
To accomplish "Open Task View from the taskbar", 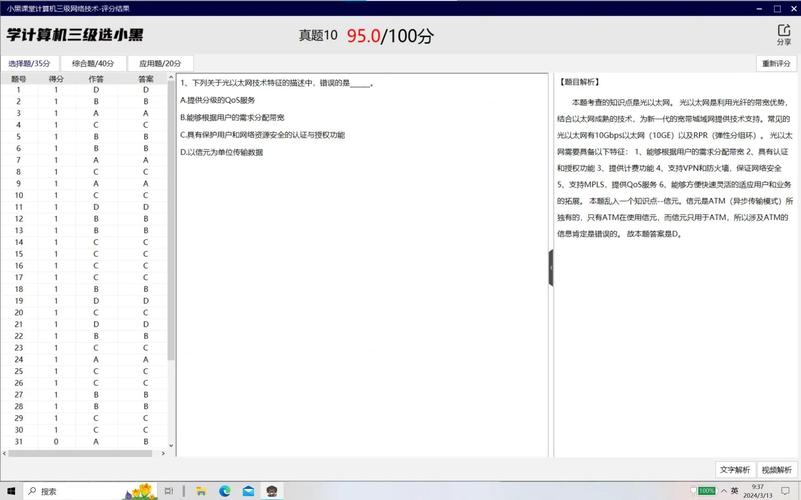I will [x=169, y=491].
